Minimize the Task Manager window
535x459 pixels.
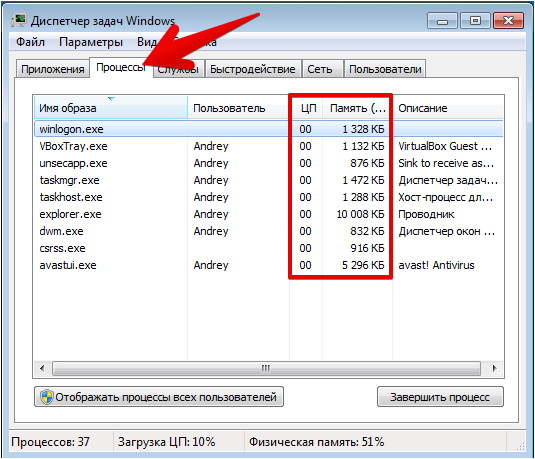443,21
